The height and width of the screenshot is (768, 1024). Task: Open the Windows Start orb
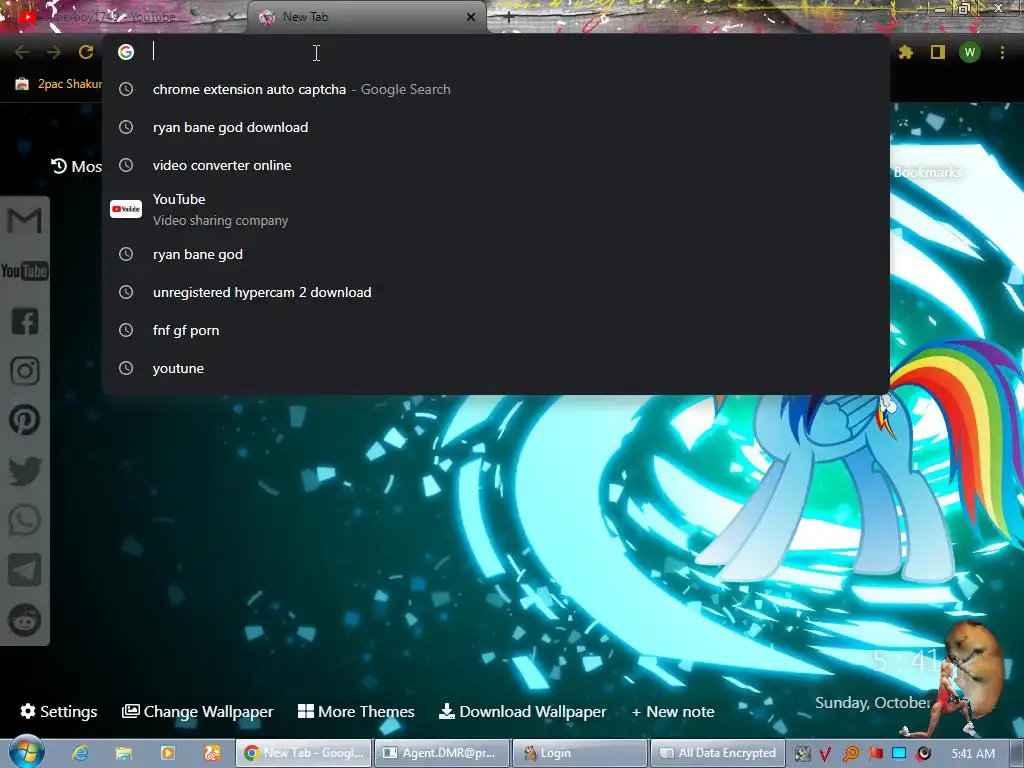click(x=26, y=752)
